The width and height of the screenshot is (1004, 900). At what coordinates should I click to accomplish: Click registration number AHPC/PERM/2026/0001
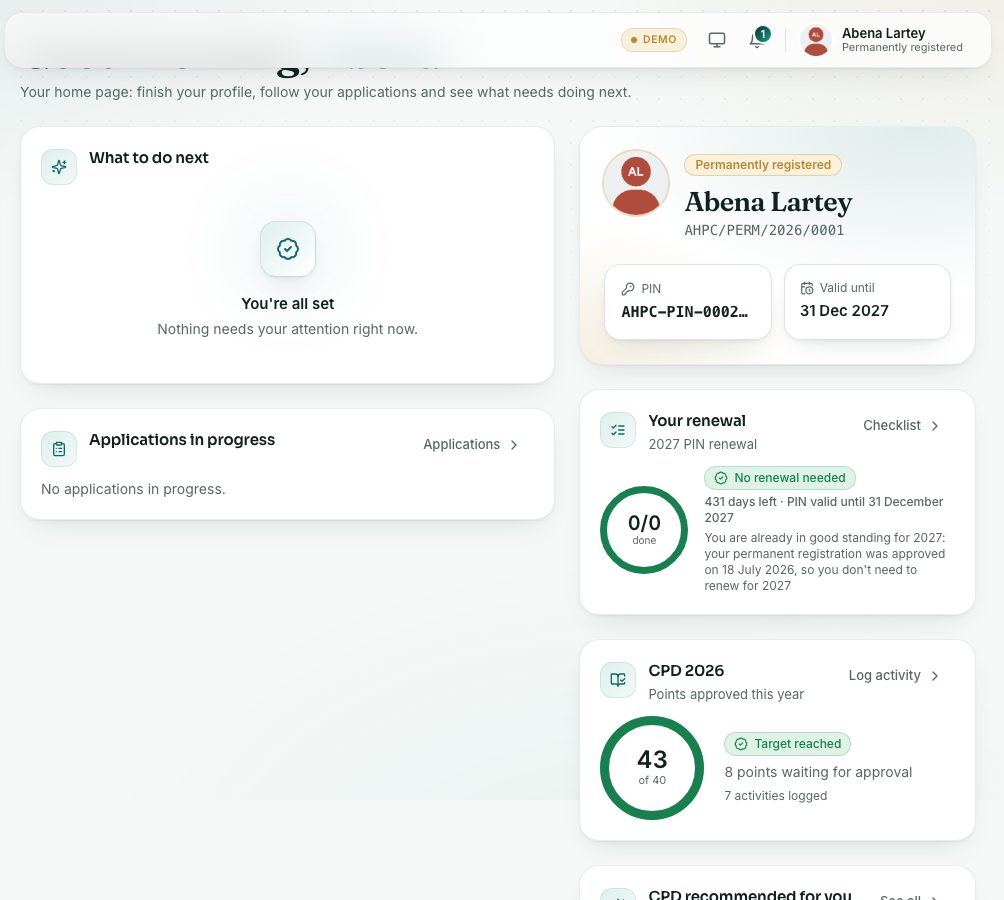coord(764,230)
